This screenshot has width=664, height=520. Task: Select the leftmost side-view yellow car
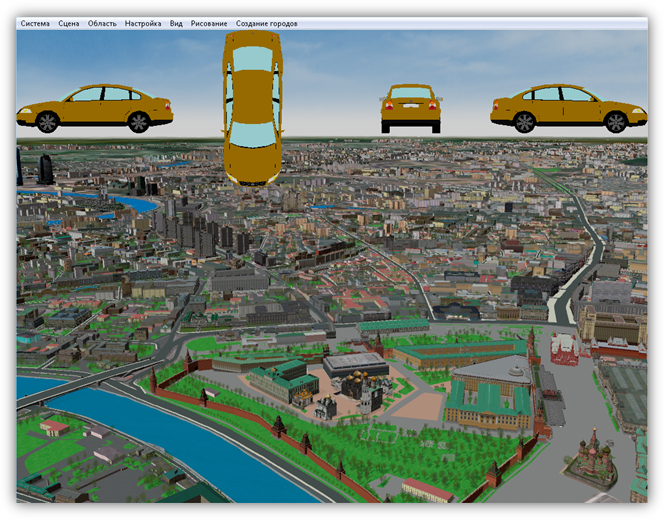95,108
